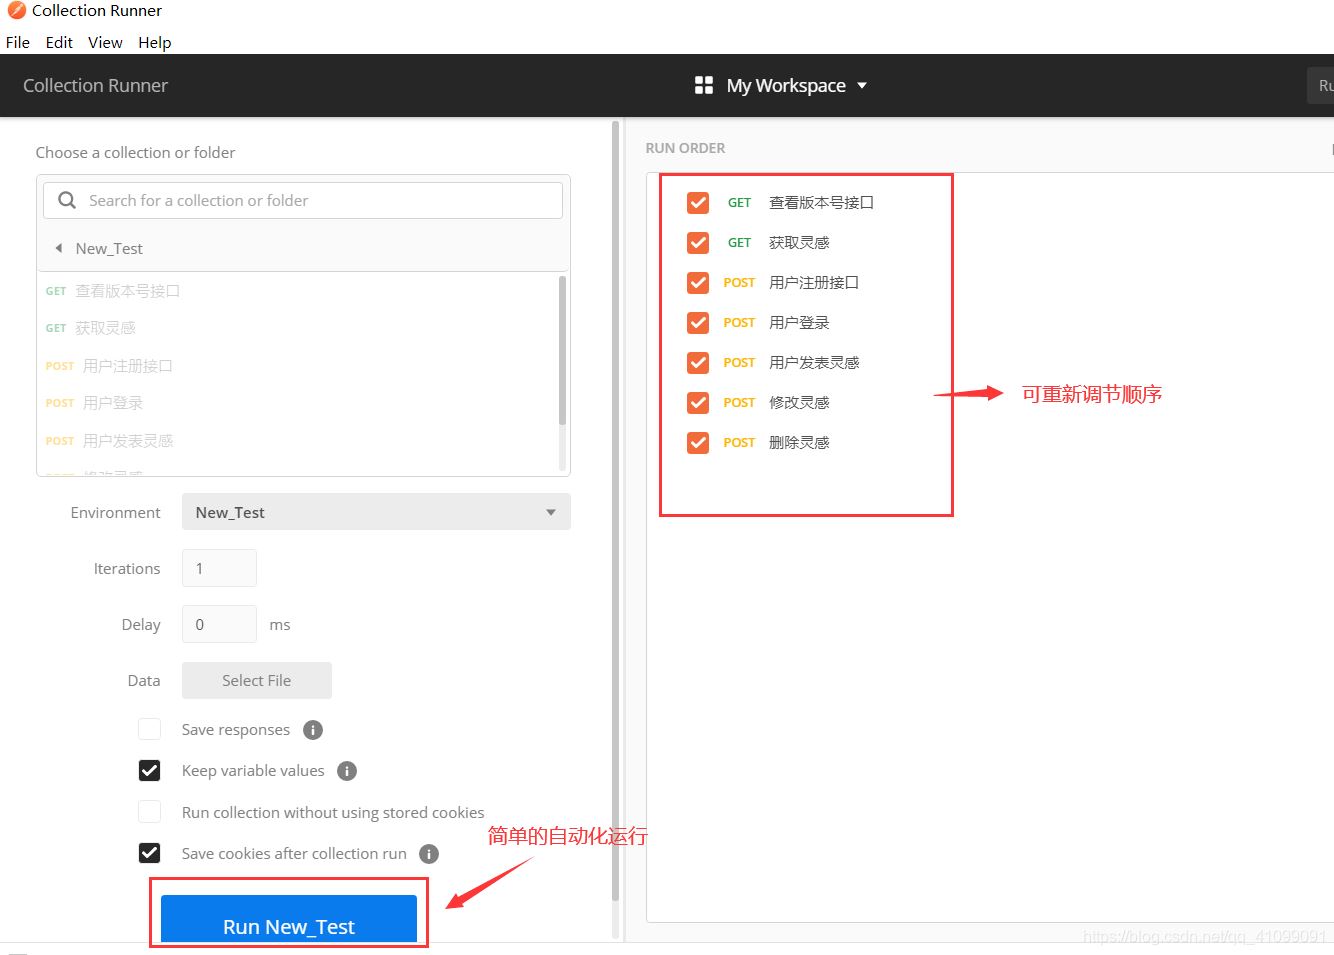Open the View menu
Screen dimensions: 1334x955
click(105, 42)
